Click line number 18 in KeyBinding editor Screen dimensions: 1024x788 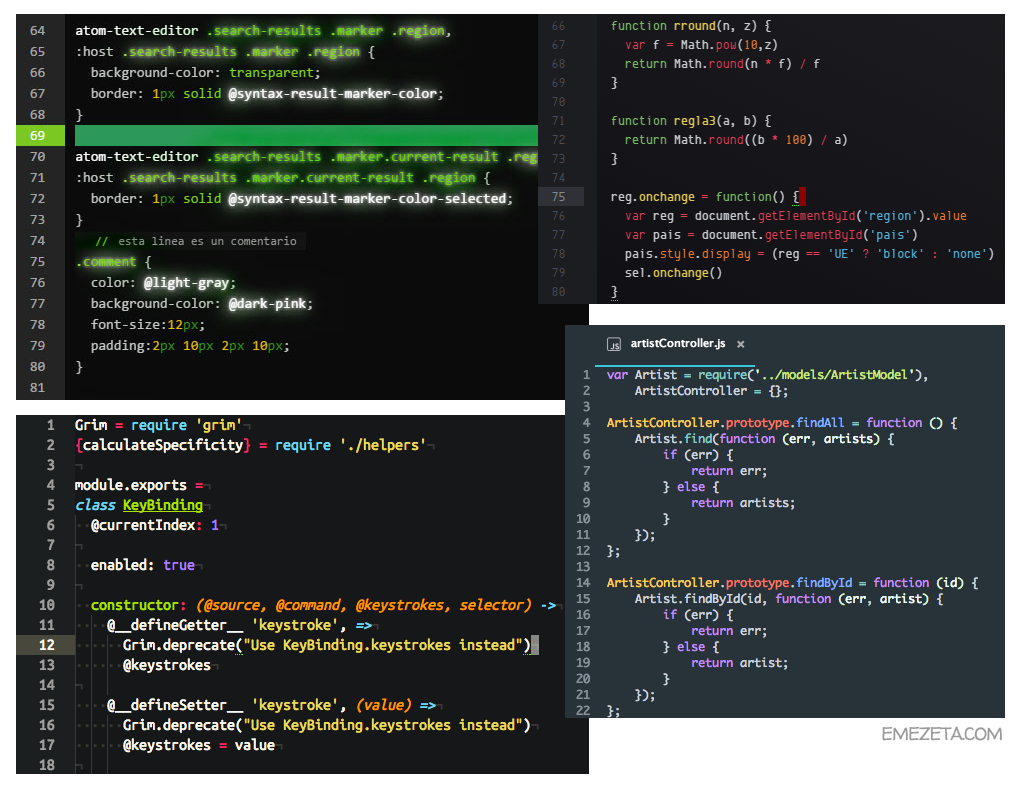coord(46,764)
